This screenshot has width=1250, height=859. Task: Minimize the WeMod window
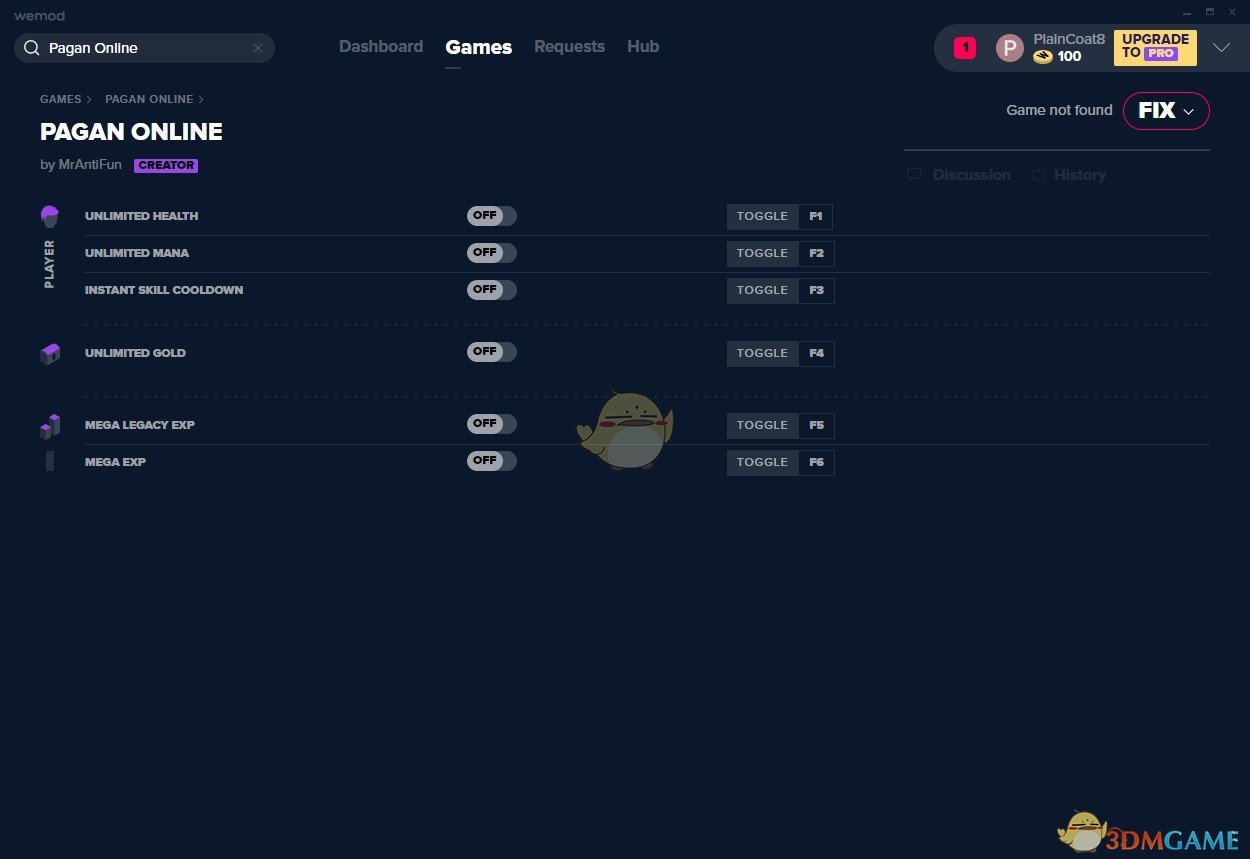coord(1186,12)
